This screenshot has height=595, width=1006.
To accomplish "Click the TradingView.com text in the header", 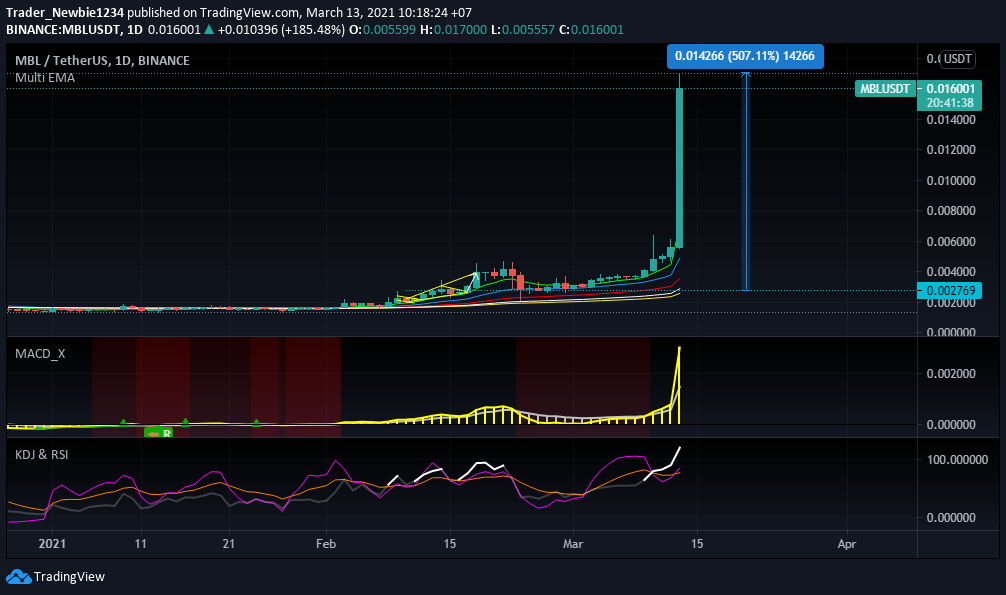I will pyautogui.click(x=250, y=12).
